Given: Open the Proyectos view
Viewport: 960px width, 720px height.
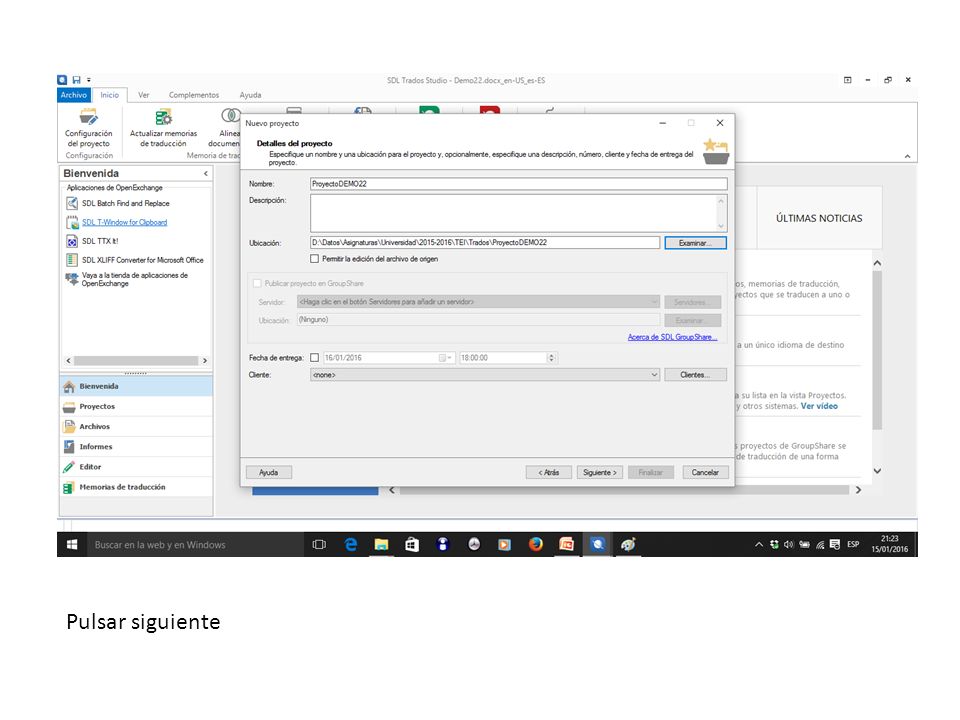Looking at the screenshot, I should pos(136,407).
